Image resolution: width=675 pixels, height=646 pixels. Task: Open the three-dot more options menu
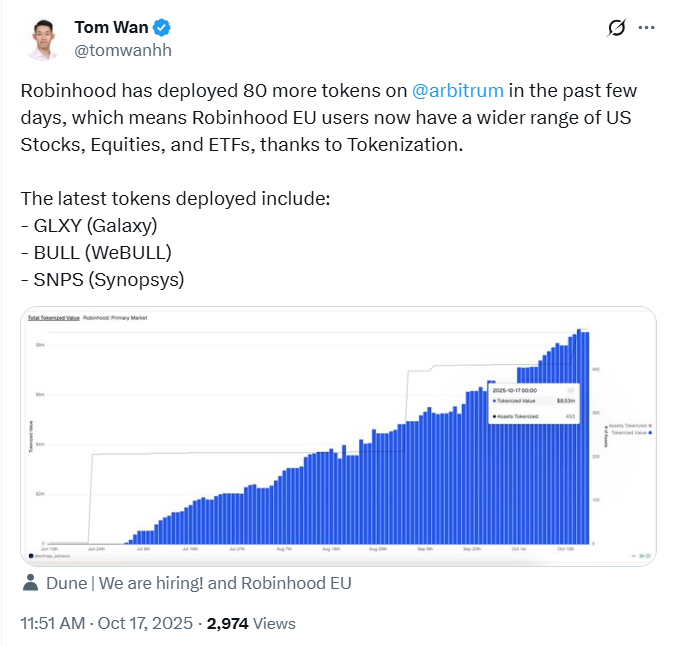(x=646, y=28)
